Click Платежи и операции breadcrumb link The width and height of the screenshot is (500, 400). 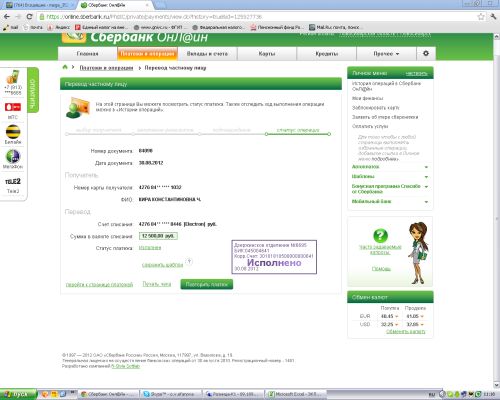coord(106,68)
